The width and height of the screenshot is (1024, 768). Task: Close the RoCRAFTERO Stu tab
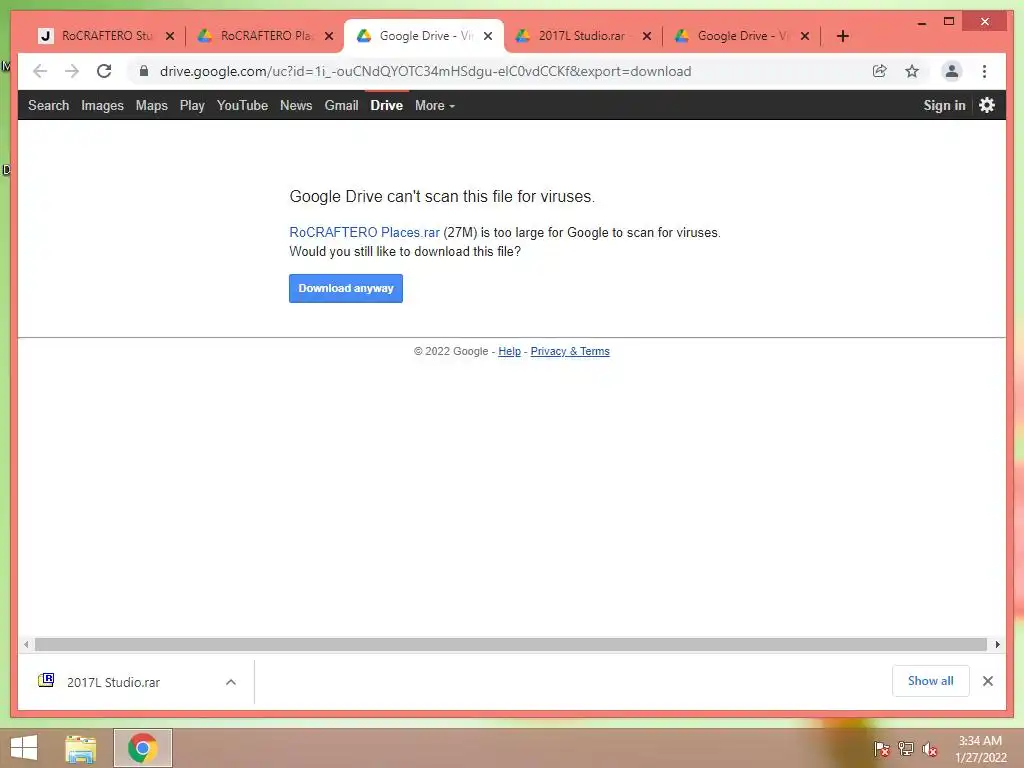pos(170,36)
